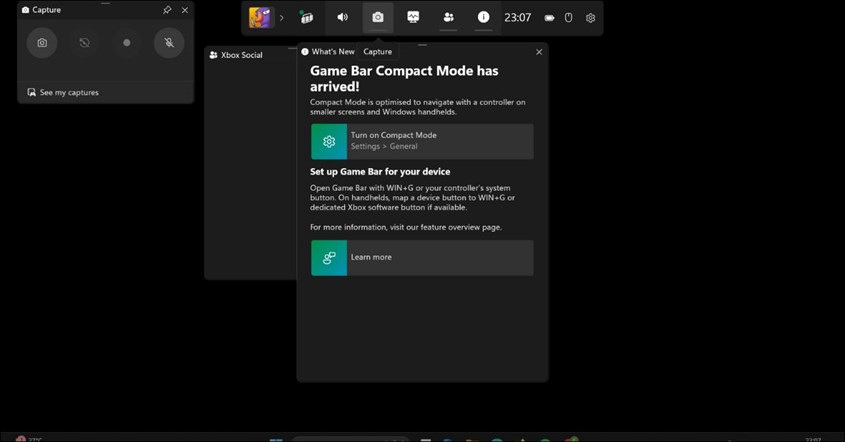This screenshot has width=845, height=442.
Task: Click the Learn more card
Action: click(x=422, y=258)
